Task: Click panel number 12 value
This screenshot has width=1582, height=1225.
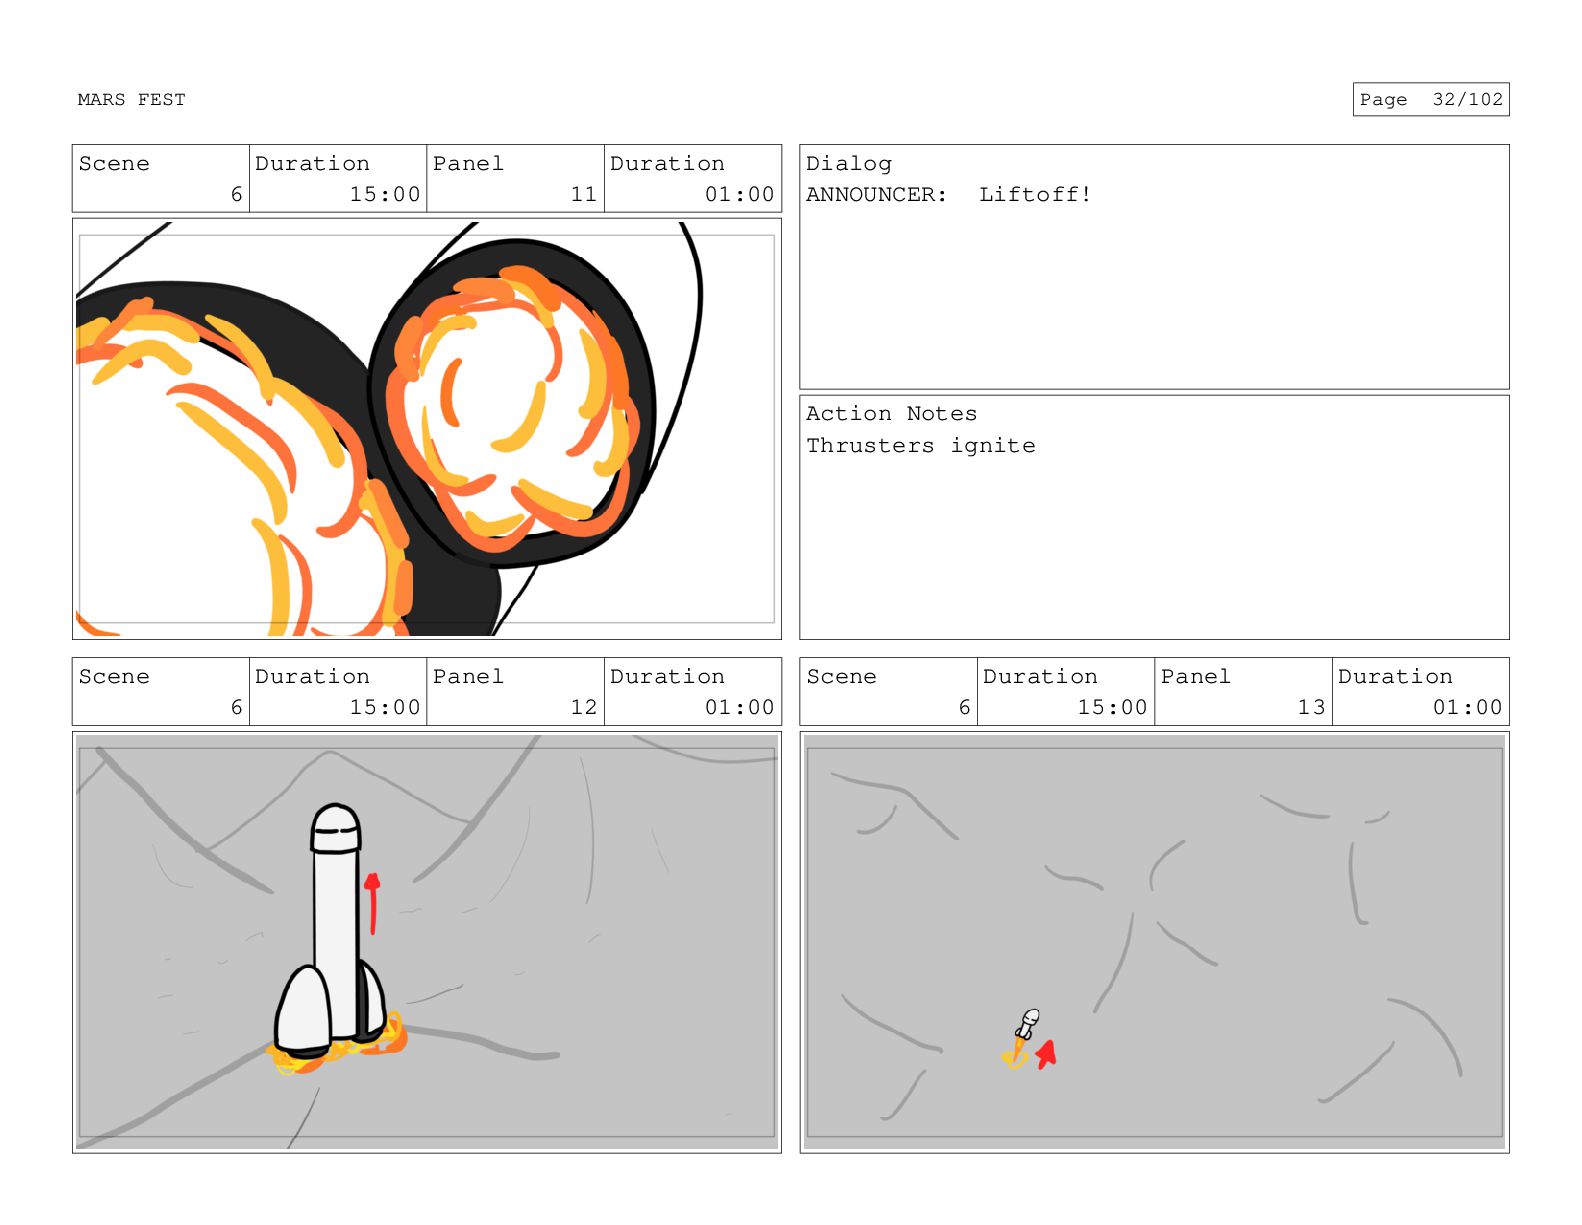Action: click(x=584, y=707)
